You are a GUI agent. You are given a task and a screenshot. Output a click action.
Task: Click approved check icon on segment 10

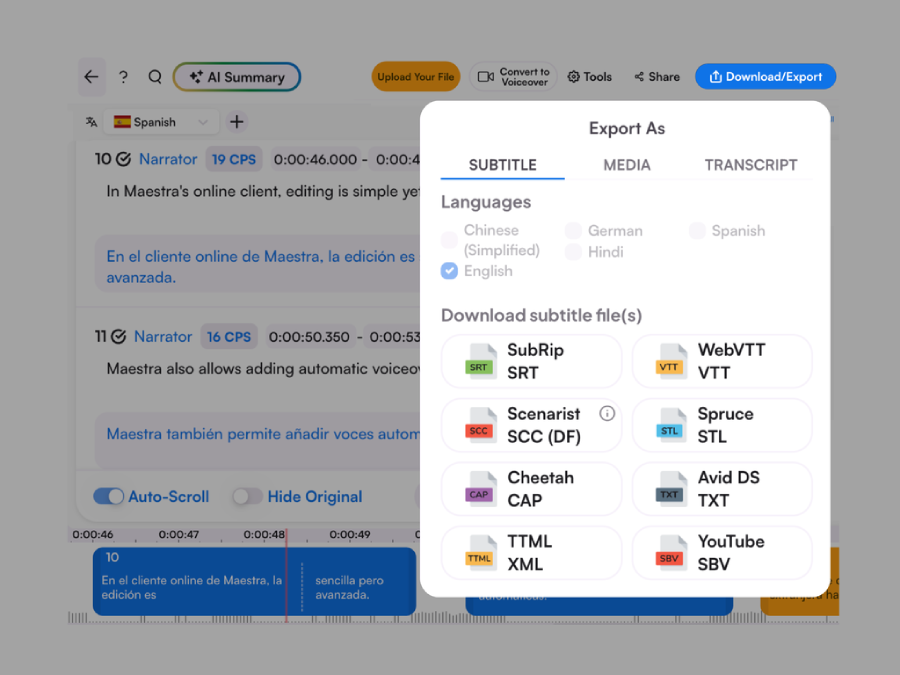(x=123, y=159)
